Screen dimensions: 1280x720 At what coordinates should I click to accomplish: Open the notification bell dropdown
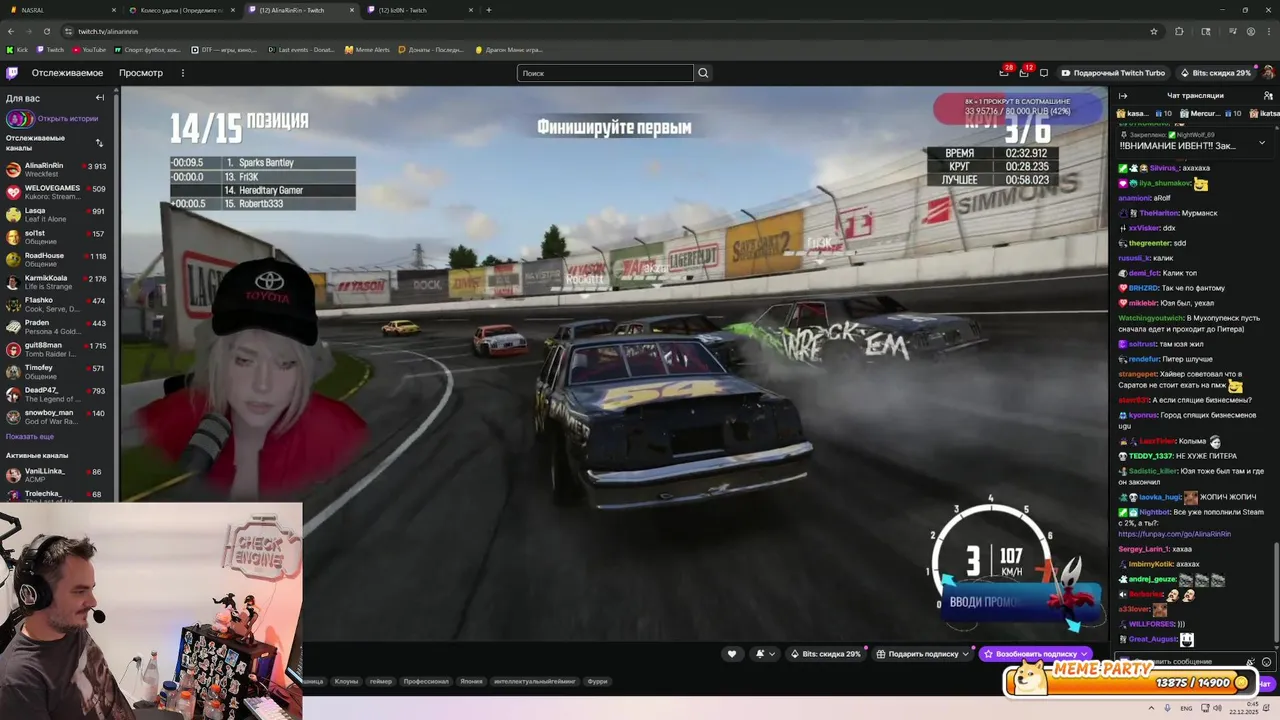pyautogui.click(x=766, y=654)
